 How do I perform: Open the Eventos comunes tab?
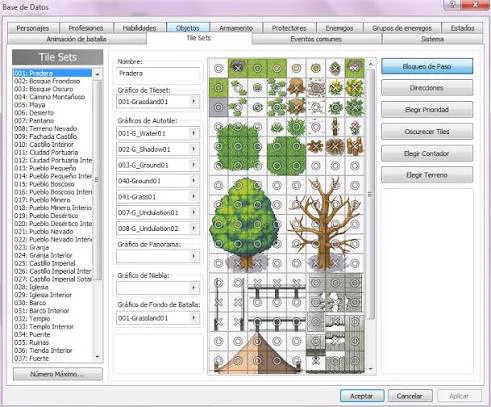(x=316, y=39)
